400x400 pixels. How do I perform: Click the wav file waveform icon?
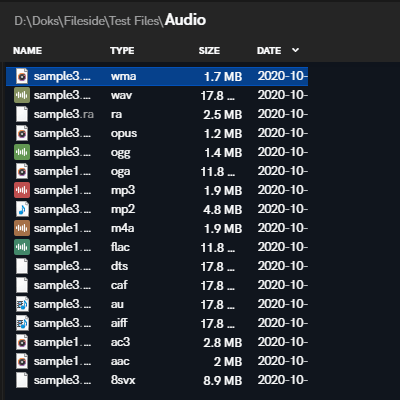tap(22, 95)
